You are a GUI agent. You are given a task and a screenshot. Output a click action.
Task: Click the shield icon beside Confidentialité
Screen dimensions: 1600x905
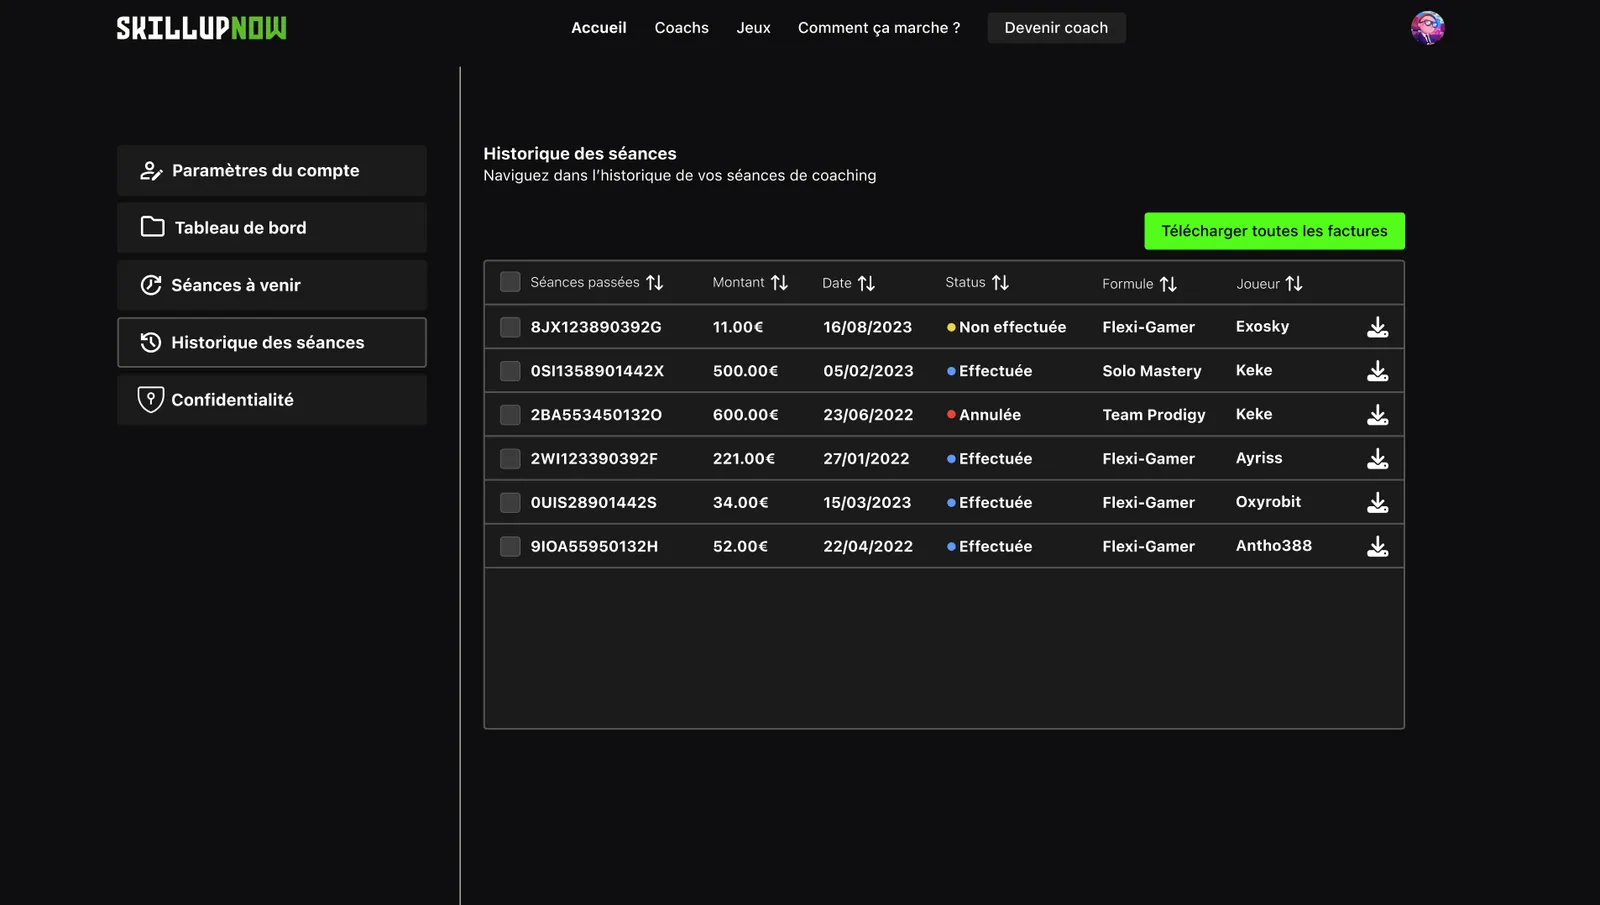pyautogui.click(x=151, y=399)
